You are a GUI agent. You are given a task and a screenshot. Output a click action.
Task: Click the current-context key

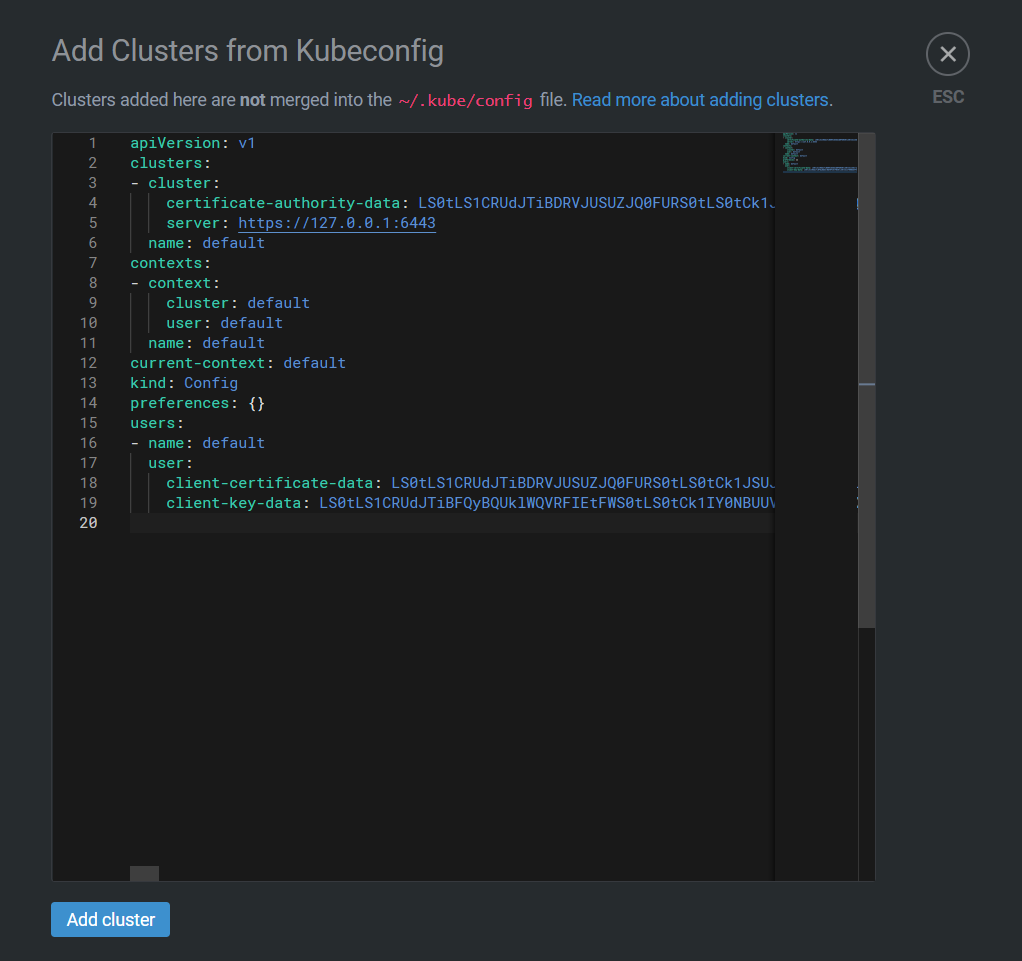point(201,363)
